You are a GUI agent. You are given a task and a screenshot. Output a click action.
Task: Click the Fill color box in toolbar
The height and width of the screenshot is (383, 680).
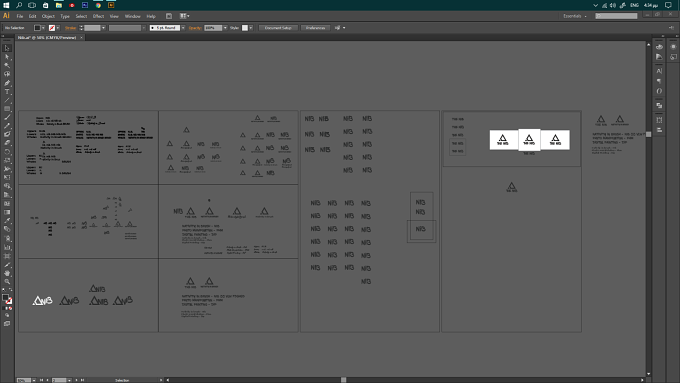5,298
